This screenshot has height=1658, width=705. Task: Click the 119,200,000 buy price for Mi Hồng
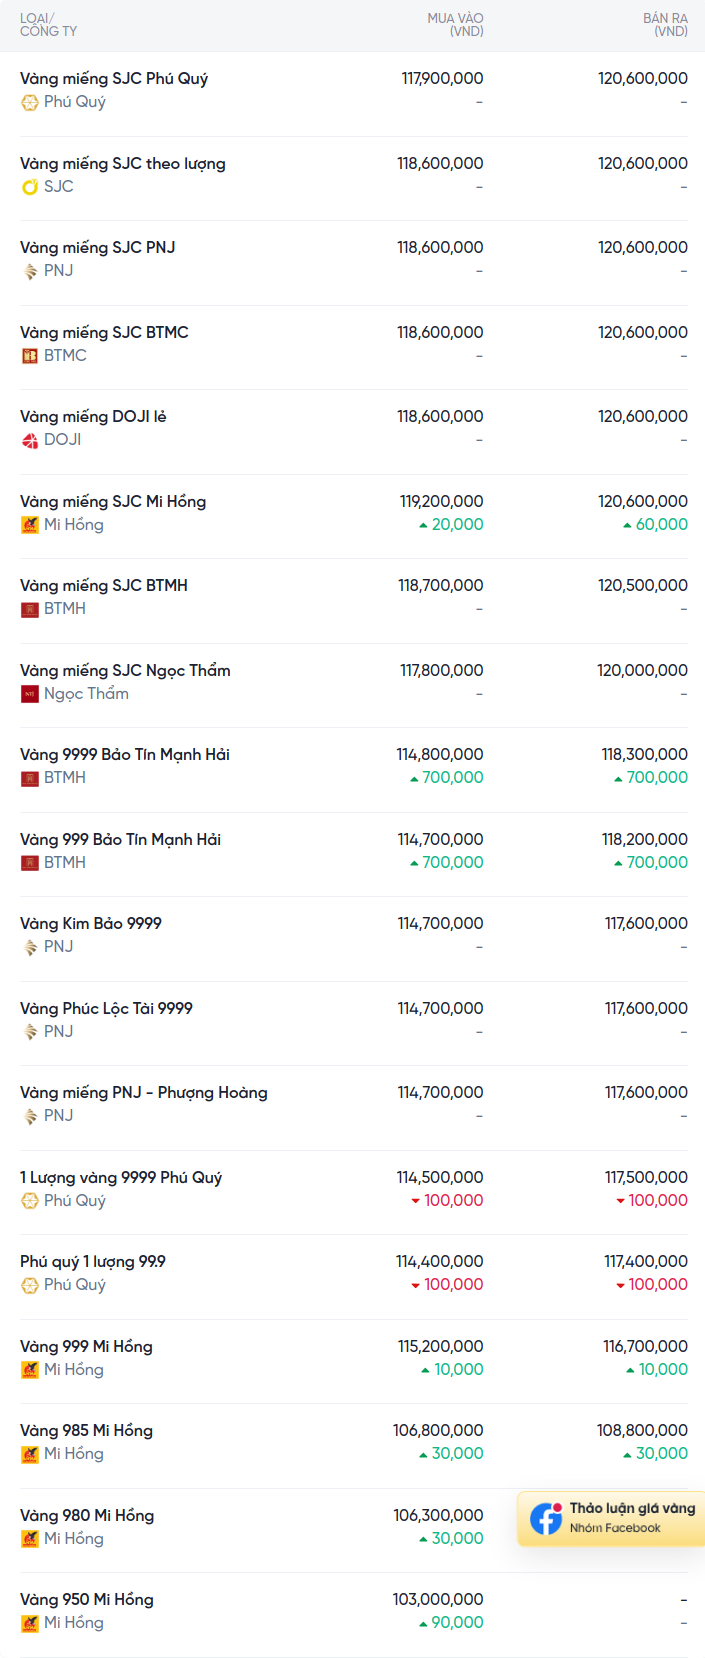point(441,502)
